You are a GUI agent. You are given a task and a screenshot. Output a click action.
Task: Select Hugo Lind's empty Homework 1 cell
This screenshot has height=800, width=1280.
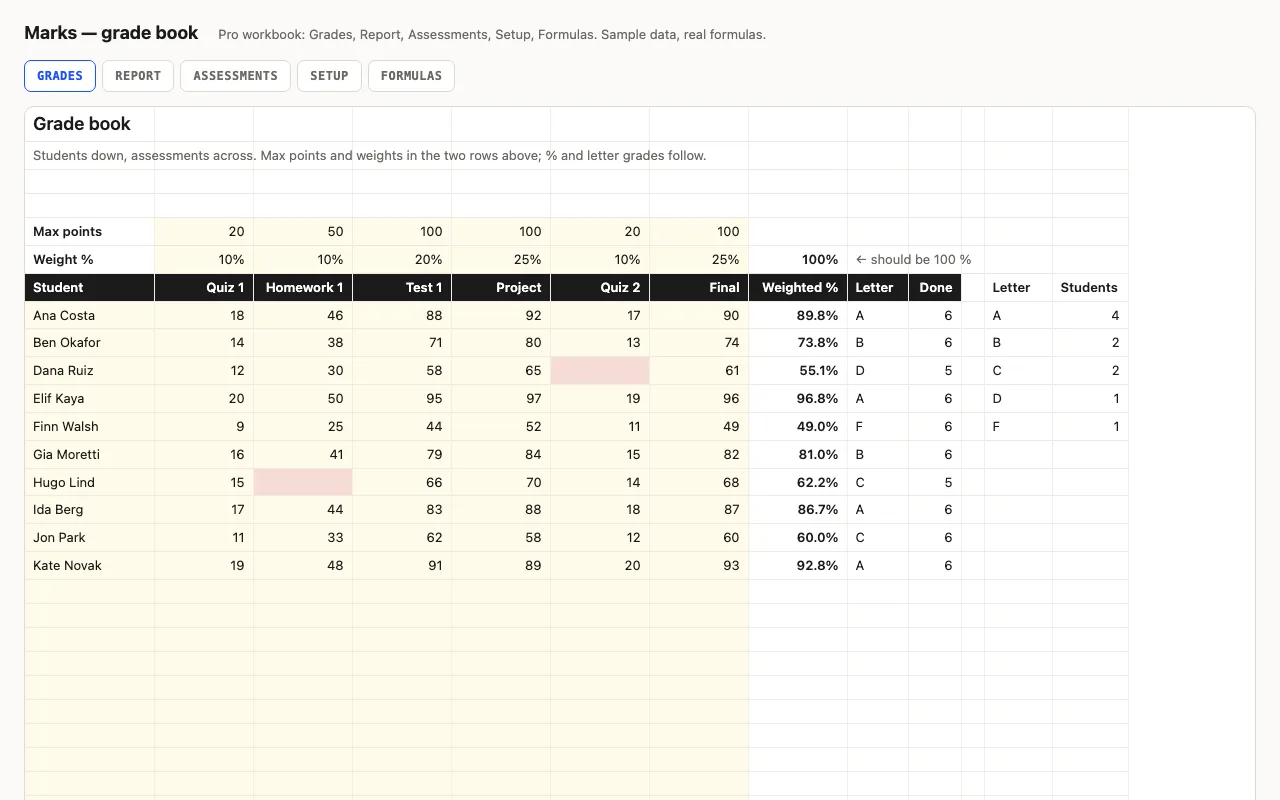[x=303, y=483]
